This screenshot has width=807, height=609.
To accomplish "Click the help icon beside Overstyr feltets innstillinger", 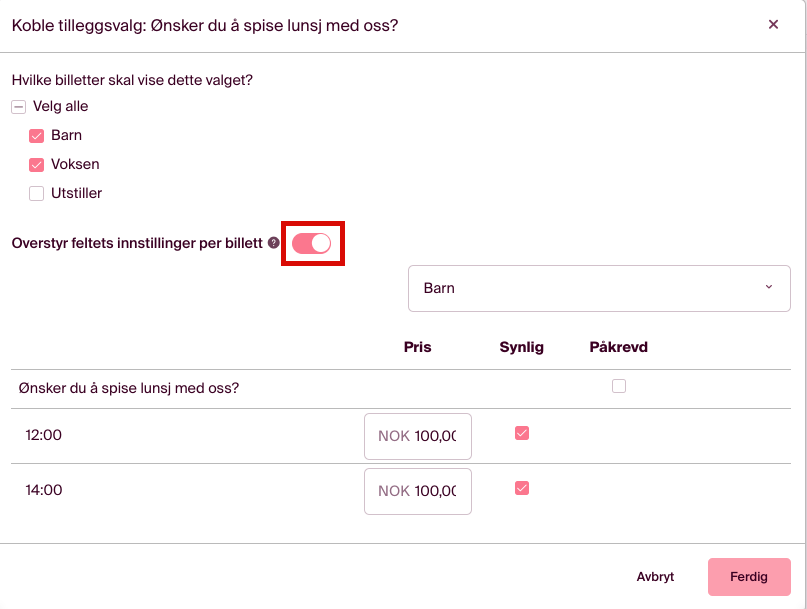I will (274, 243).
